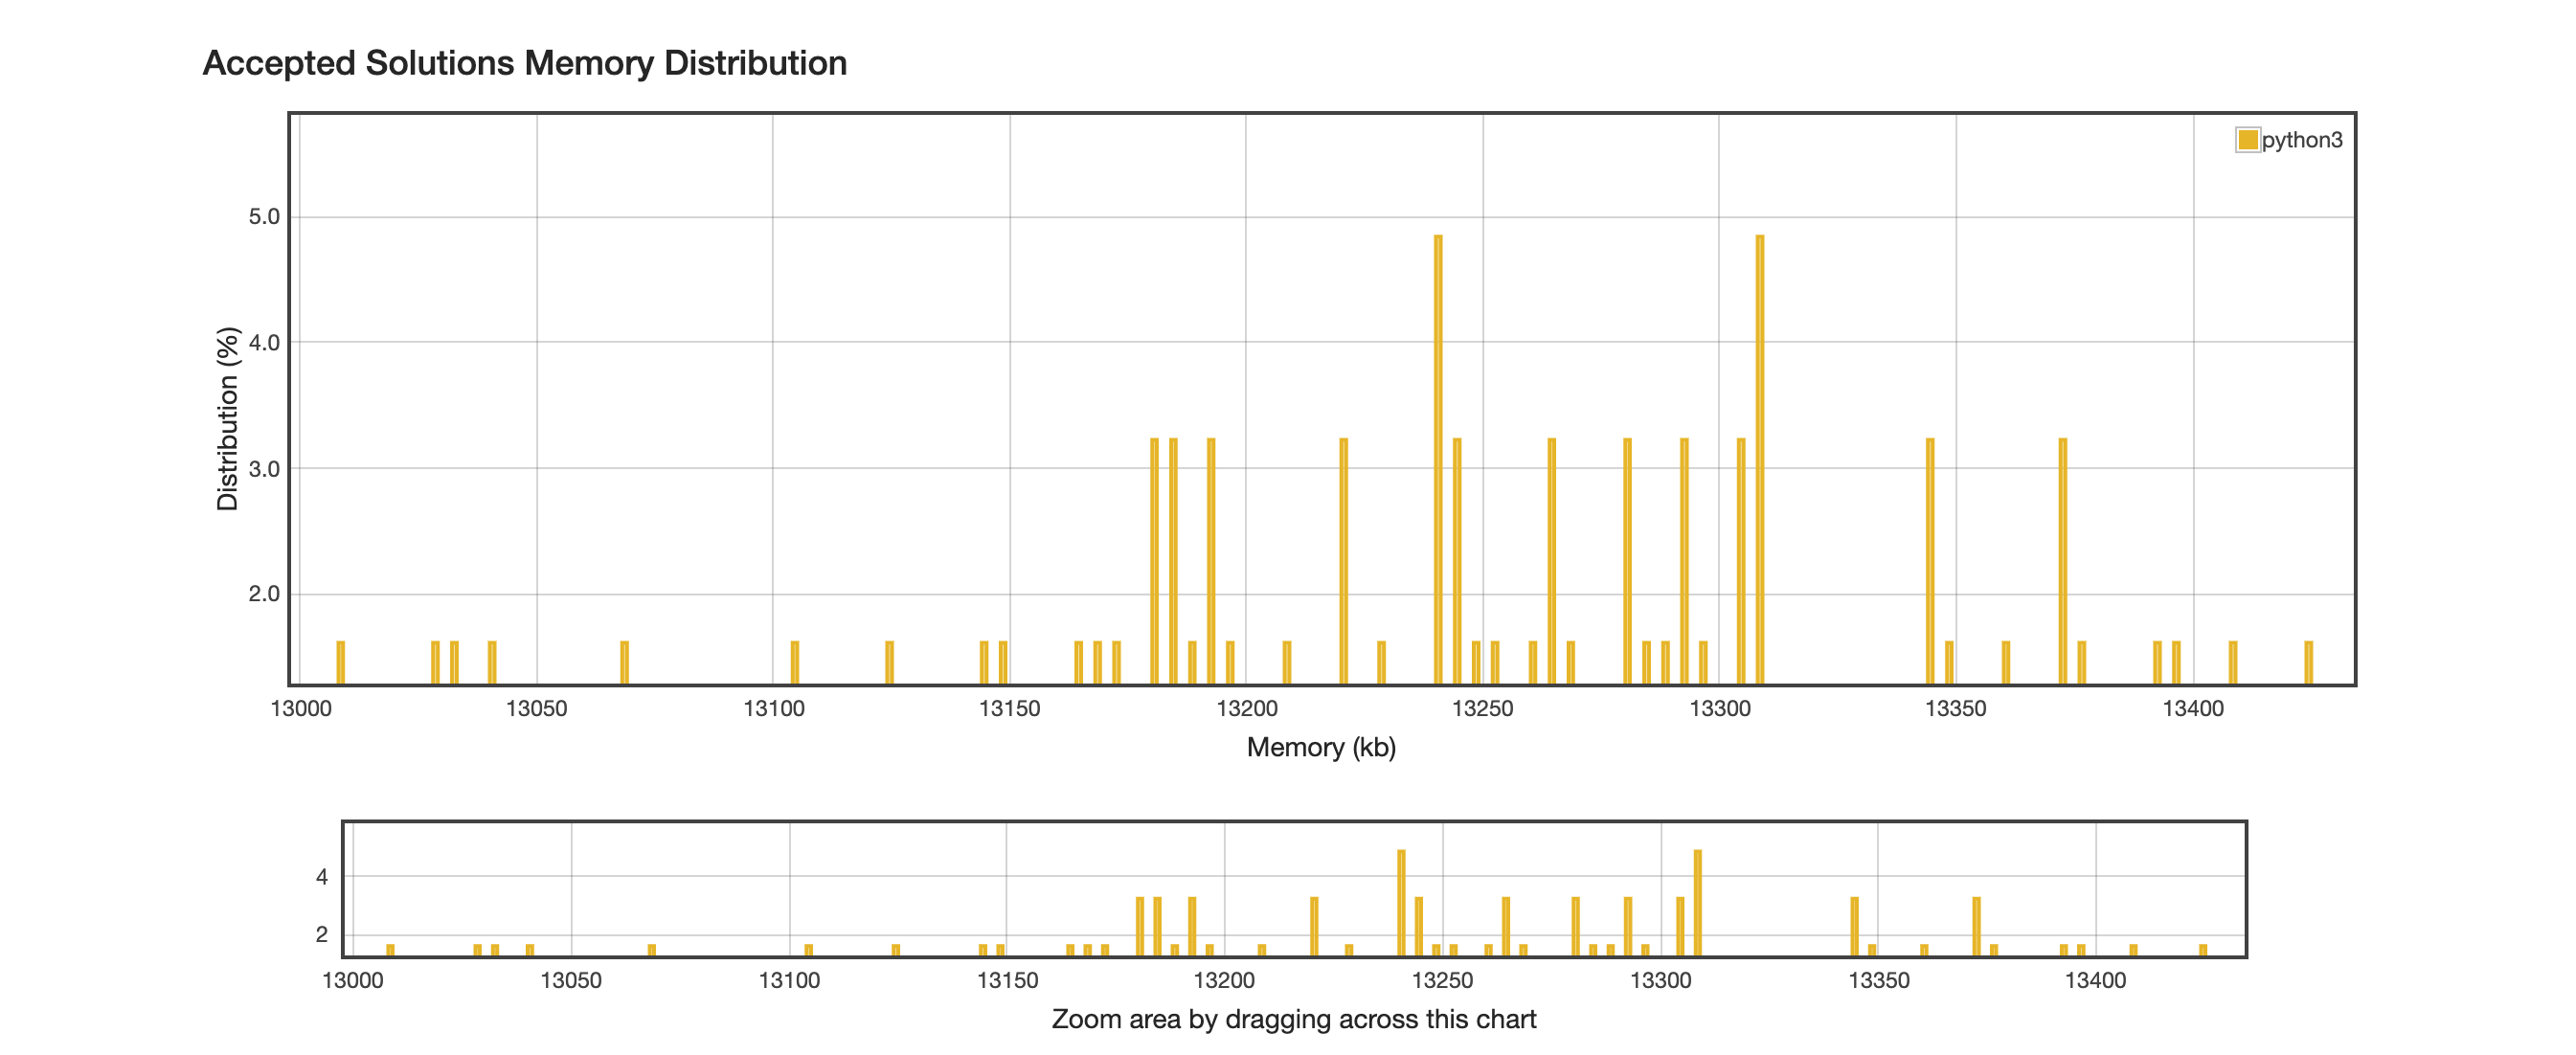Click rightmost bar in the lower overview chart
The width and height of the screenshot is (2576, 1055).
tap(2202, 949)
